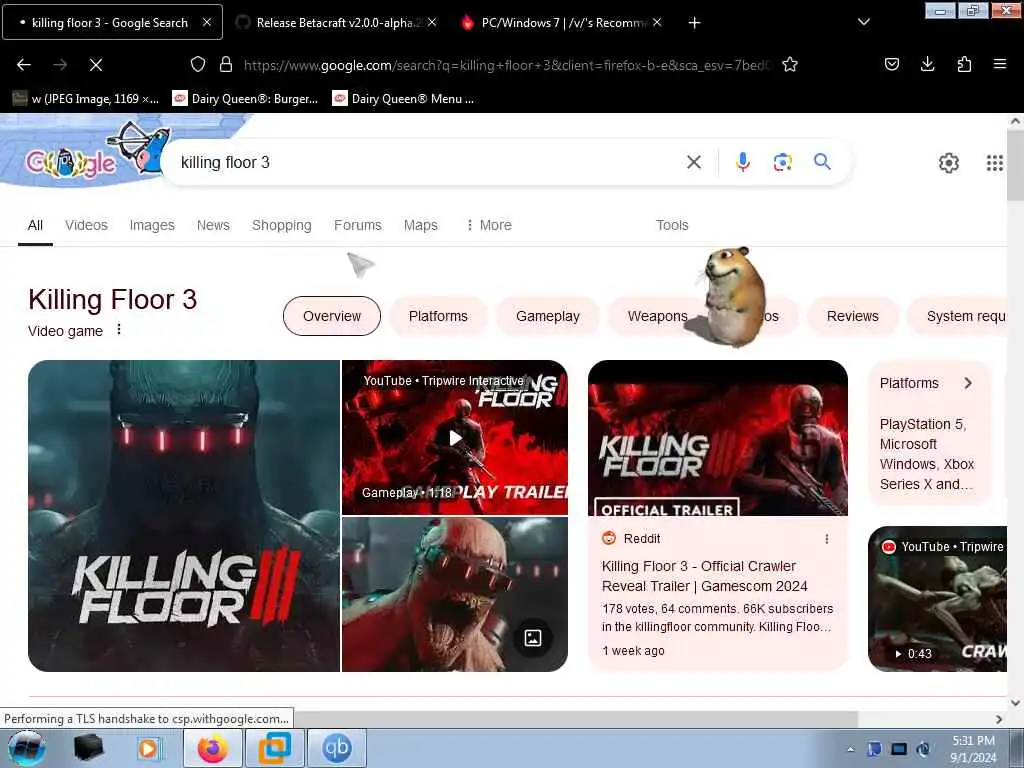Screen dimensions: 1024x768
Task: Search by image with Lens icon
Action: pos(782,162)
